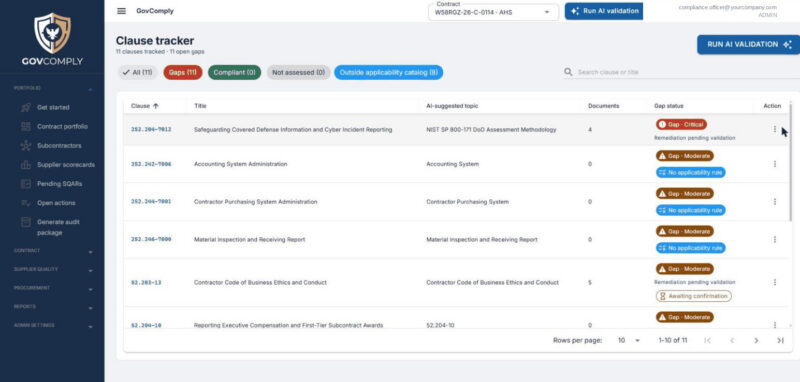The height and width of the screenshot is (382, 800).
Task: Click the Open actions icon
Action: 26,203
